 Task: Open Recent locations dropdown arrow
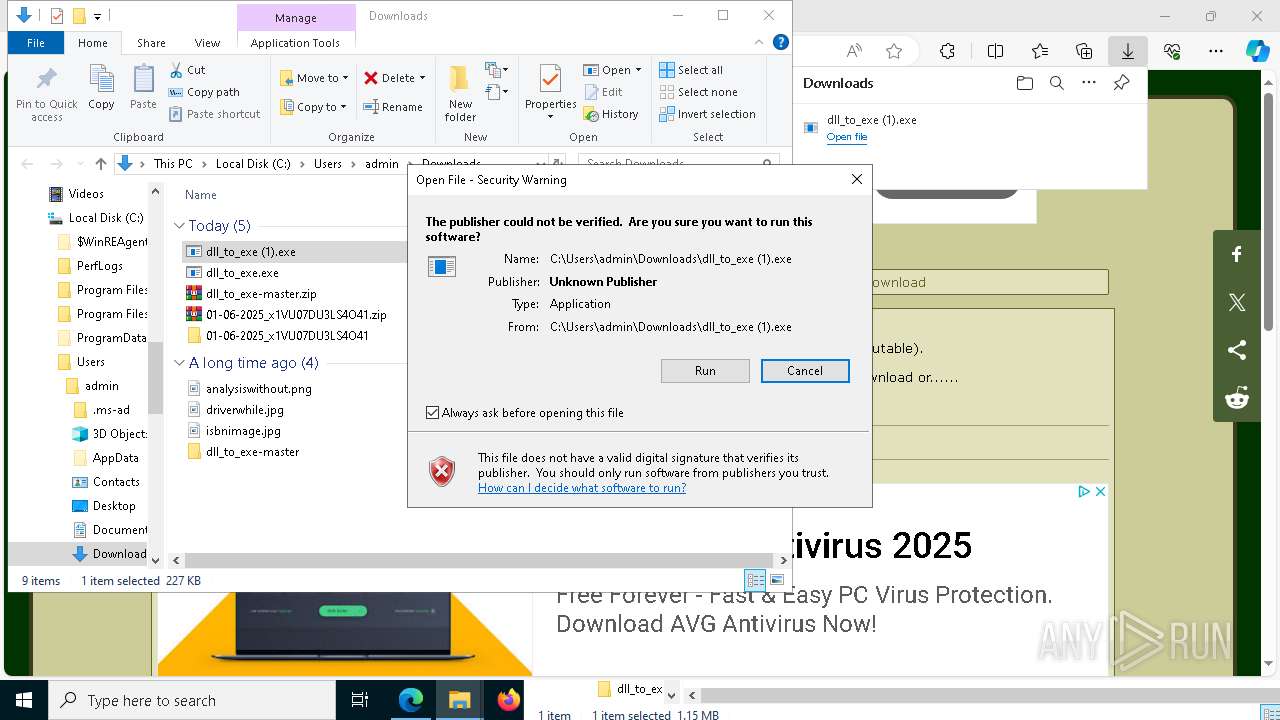80,164
